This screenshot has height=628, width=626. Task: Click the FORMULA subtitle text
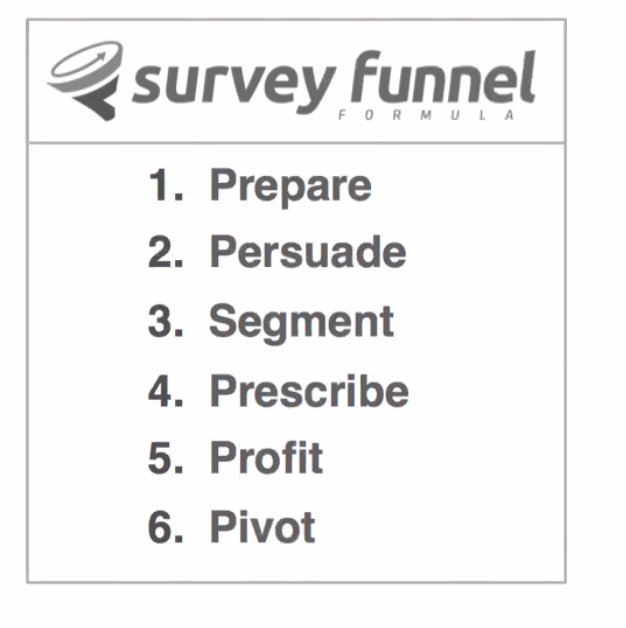(x=426, y=115)
